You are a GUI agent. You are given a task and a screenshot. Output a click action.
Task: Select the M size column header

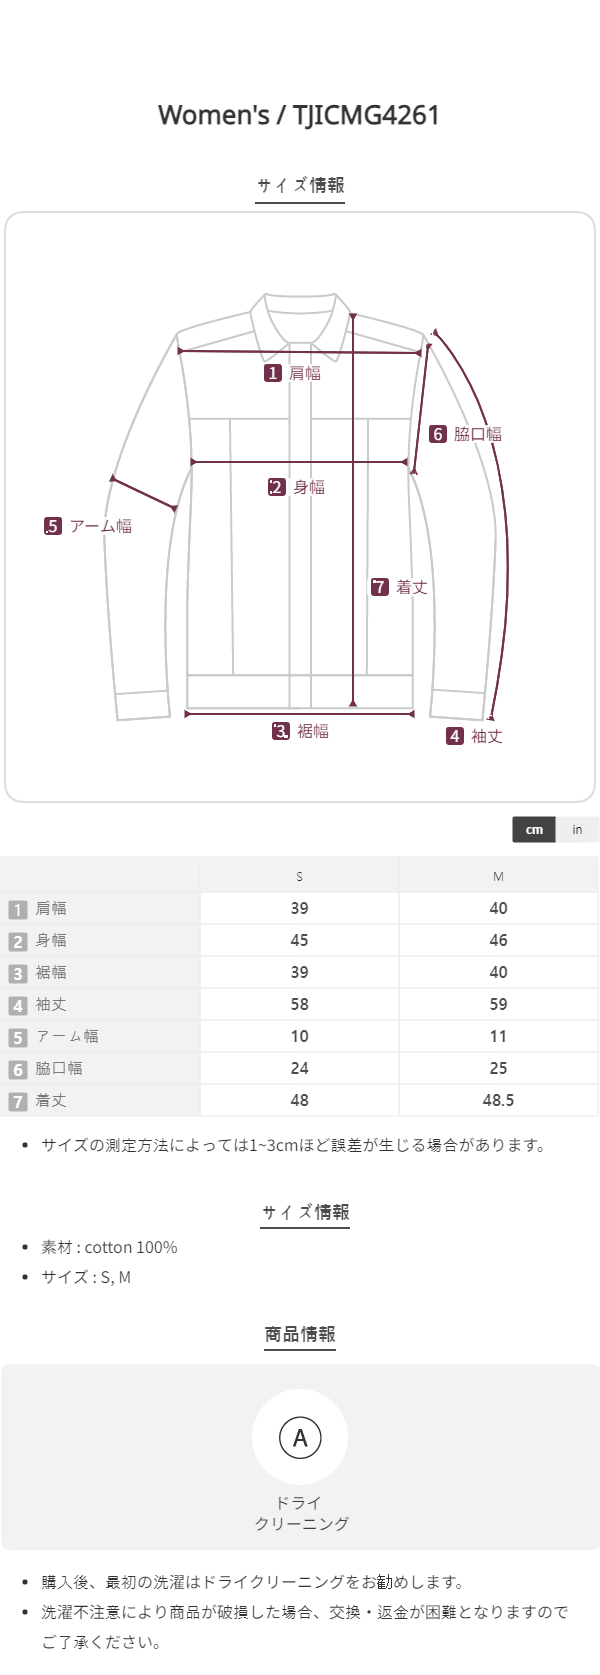pyautogui.click(x=498, y=876)
